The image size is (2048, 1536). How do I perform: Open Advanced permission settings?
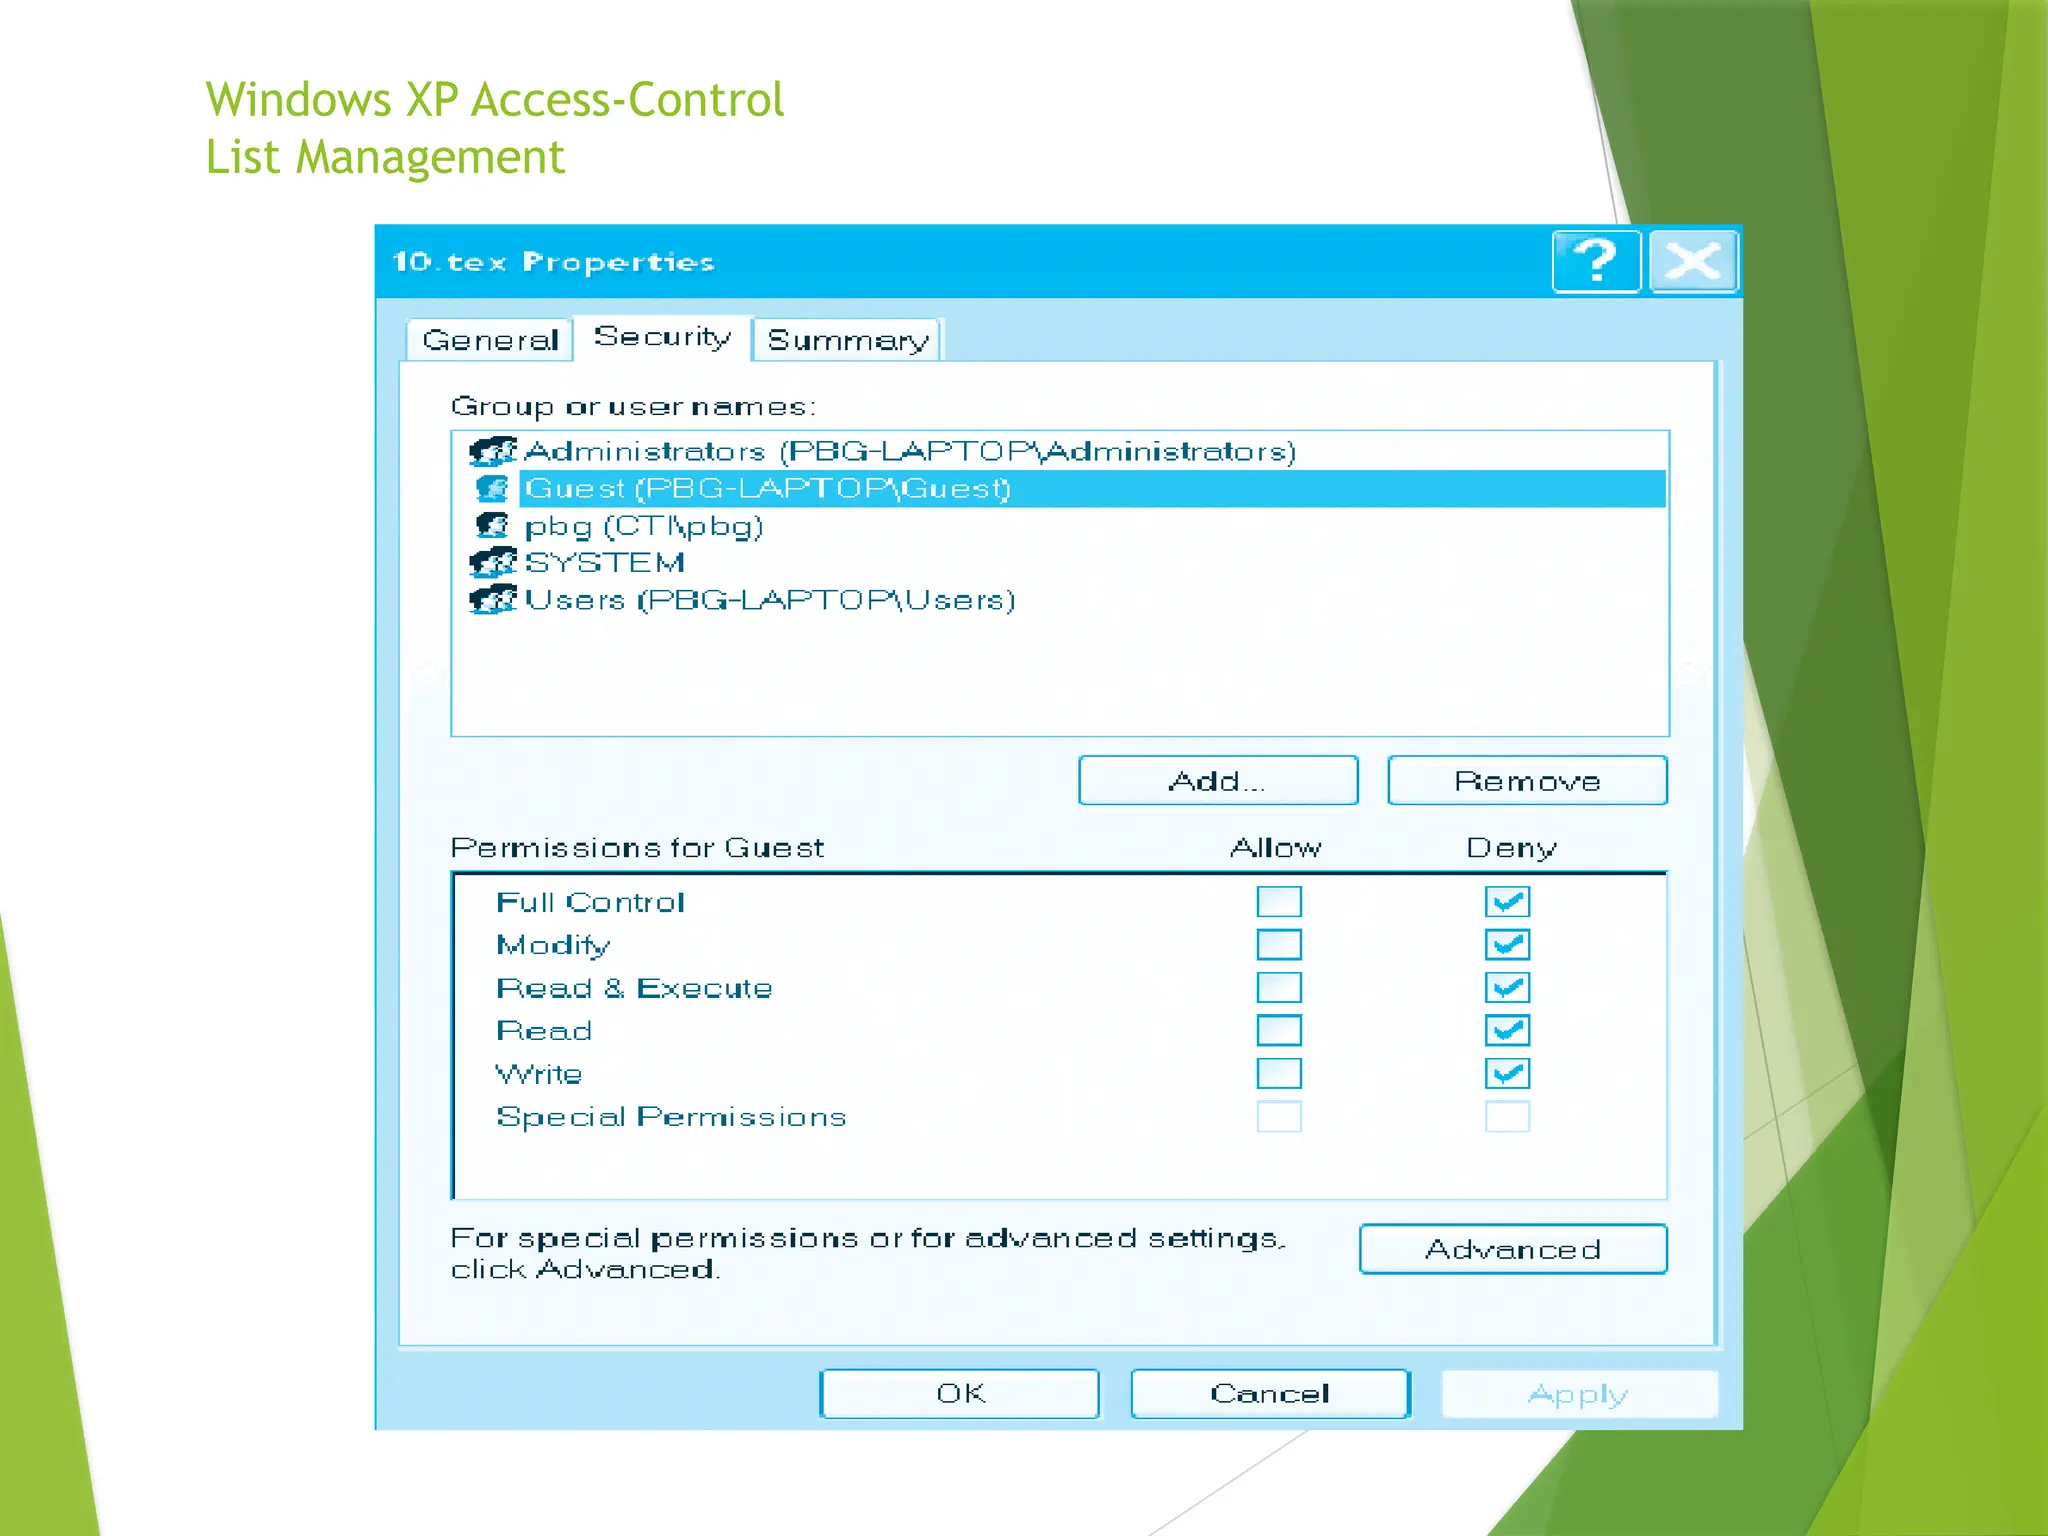click(x=1513, y=1249)
